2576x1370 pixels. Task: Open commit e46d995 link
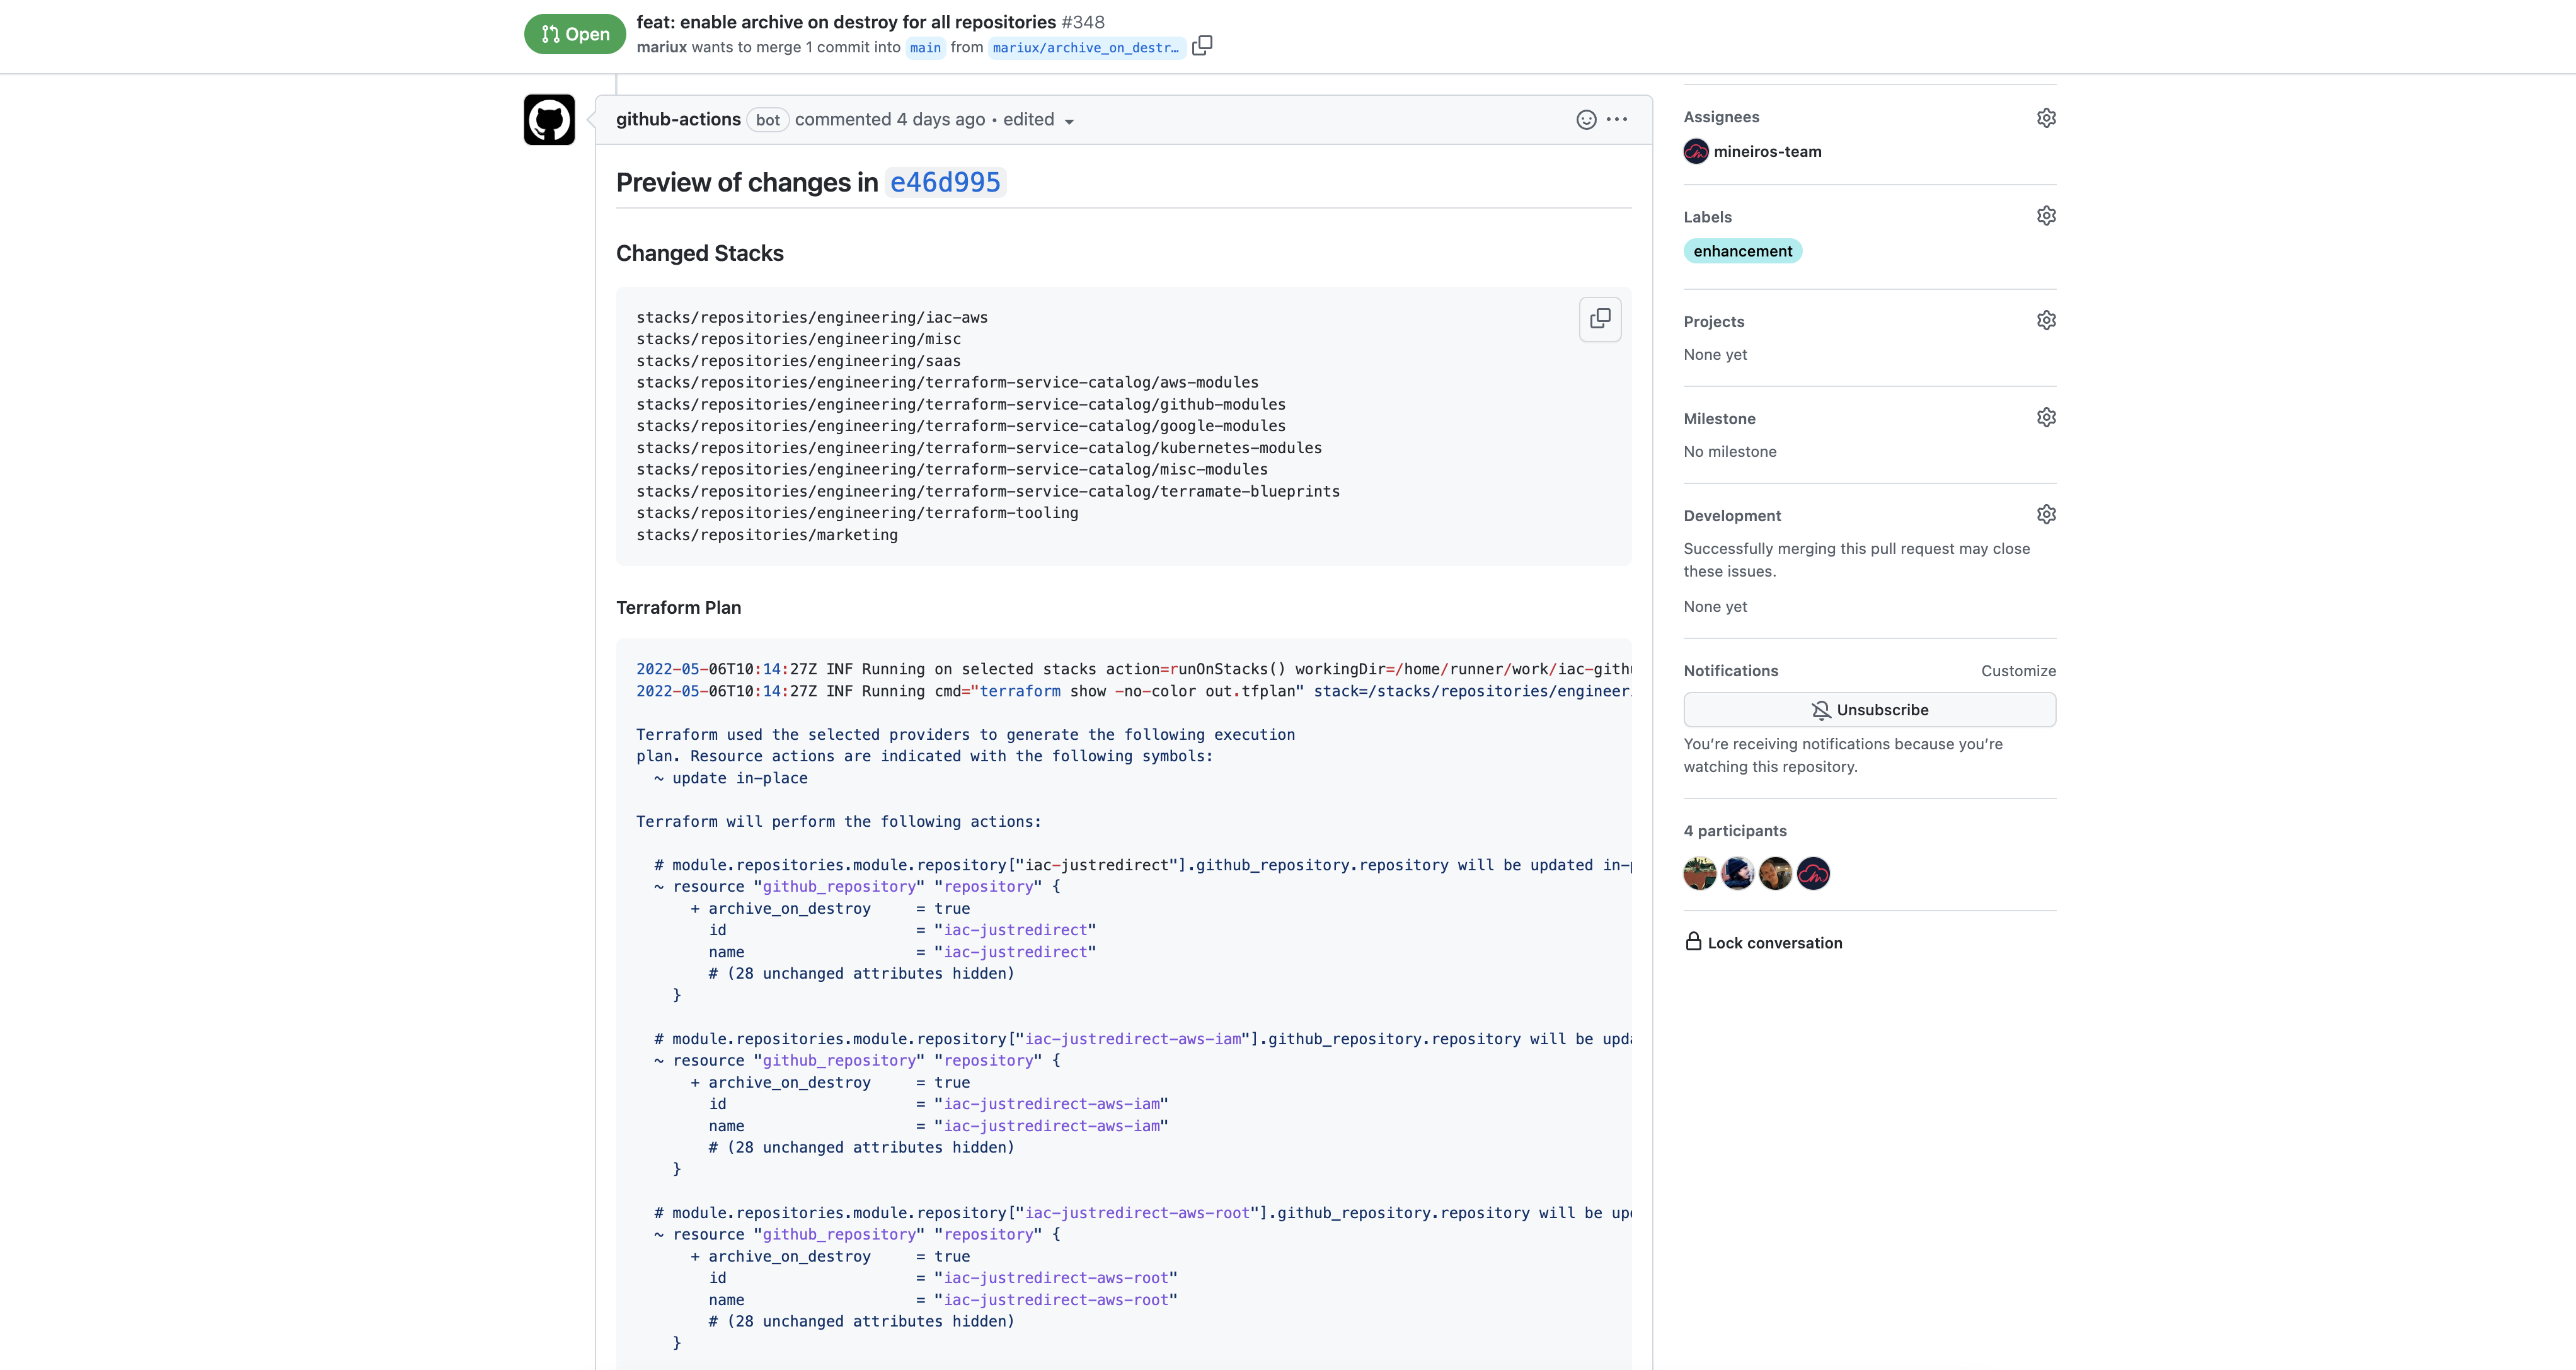945,183
